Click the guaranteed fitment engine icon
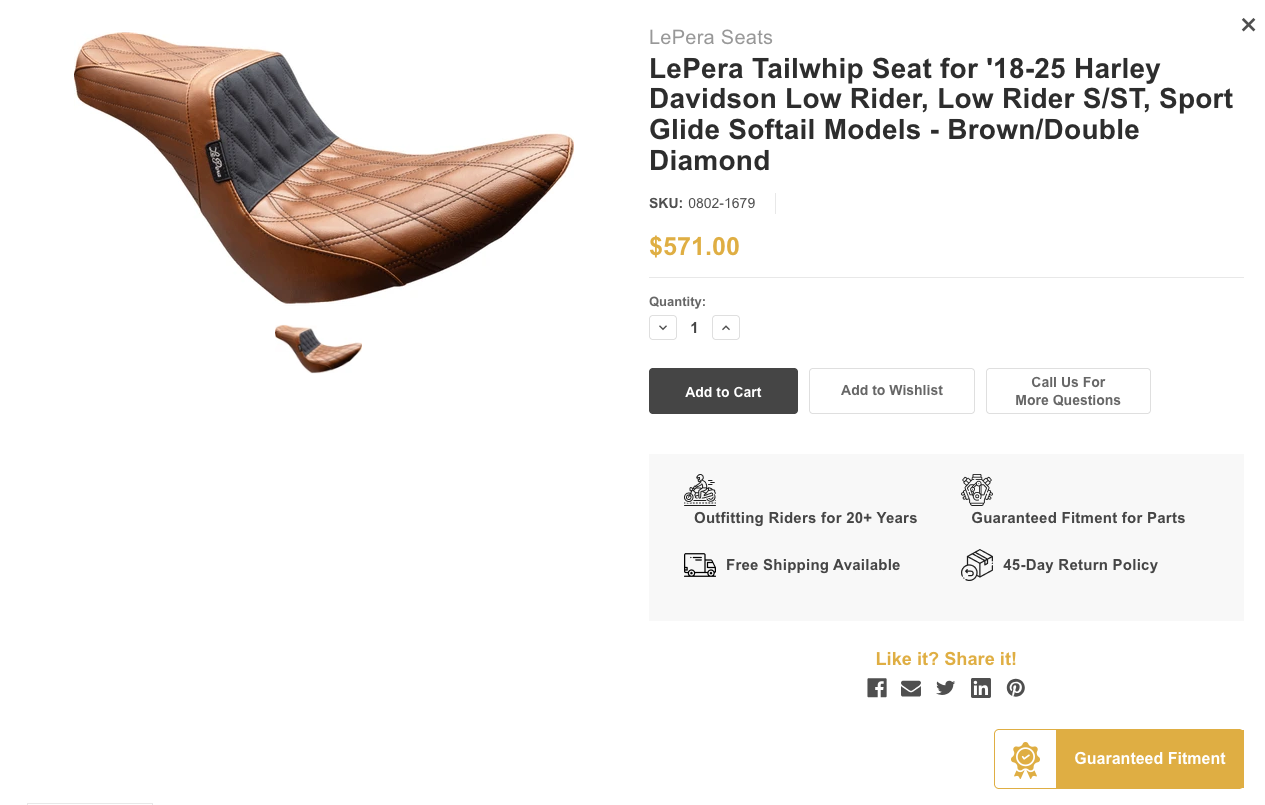 (x=977, y=490)
